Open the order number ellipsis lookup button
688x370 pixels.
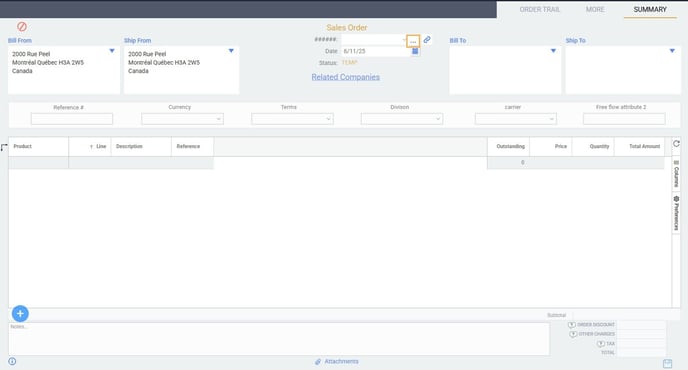413,41
